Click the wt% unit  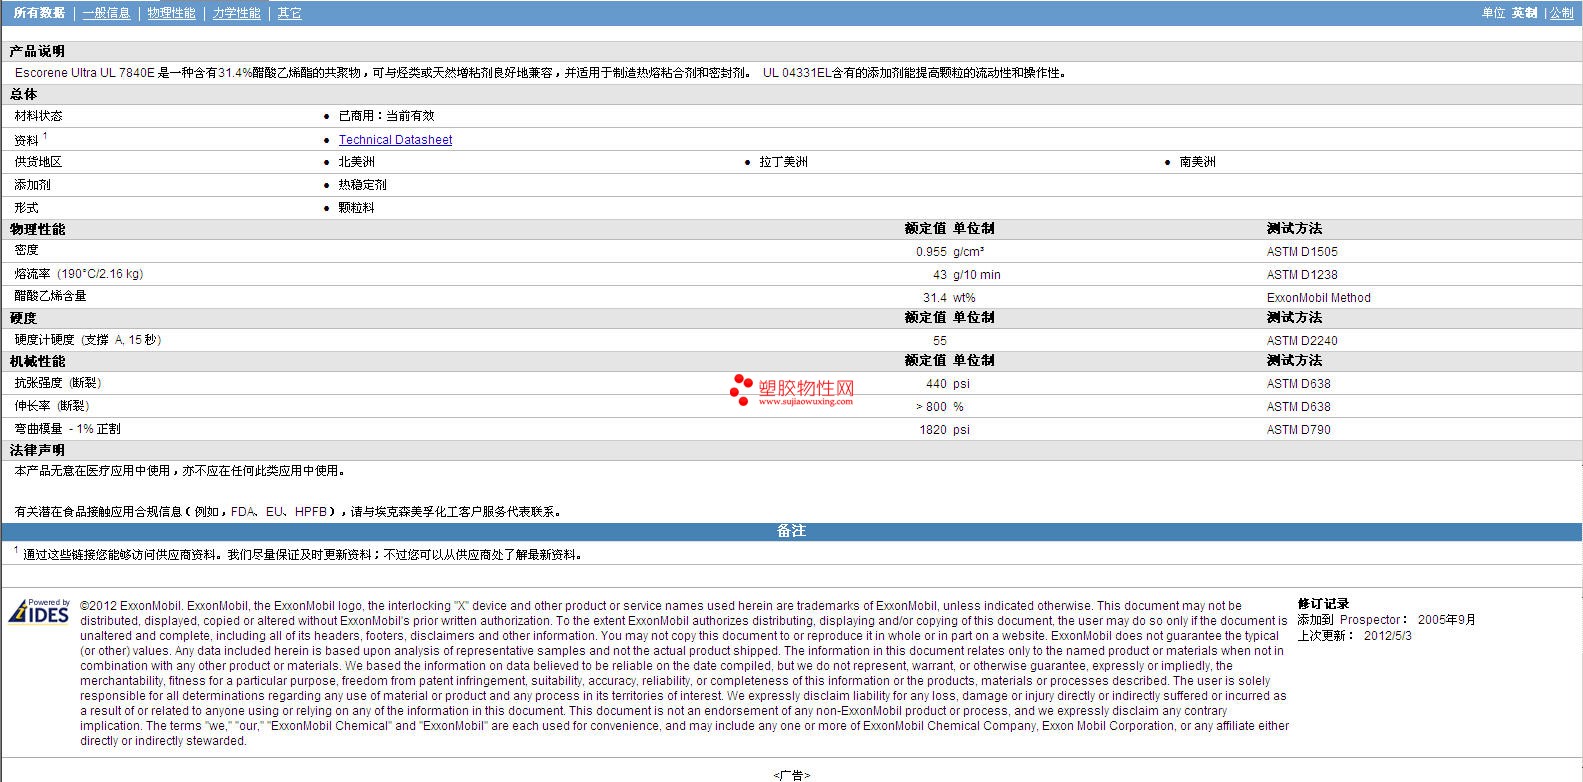coord(964,298)
